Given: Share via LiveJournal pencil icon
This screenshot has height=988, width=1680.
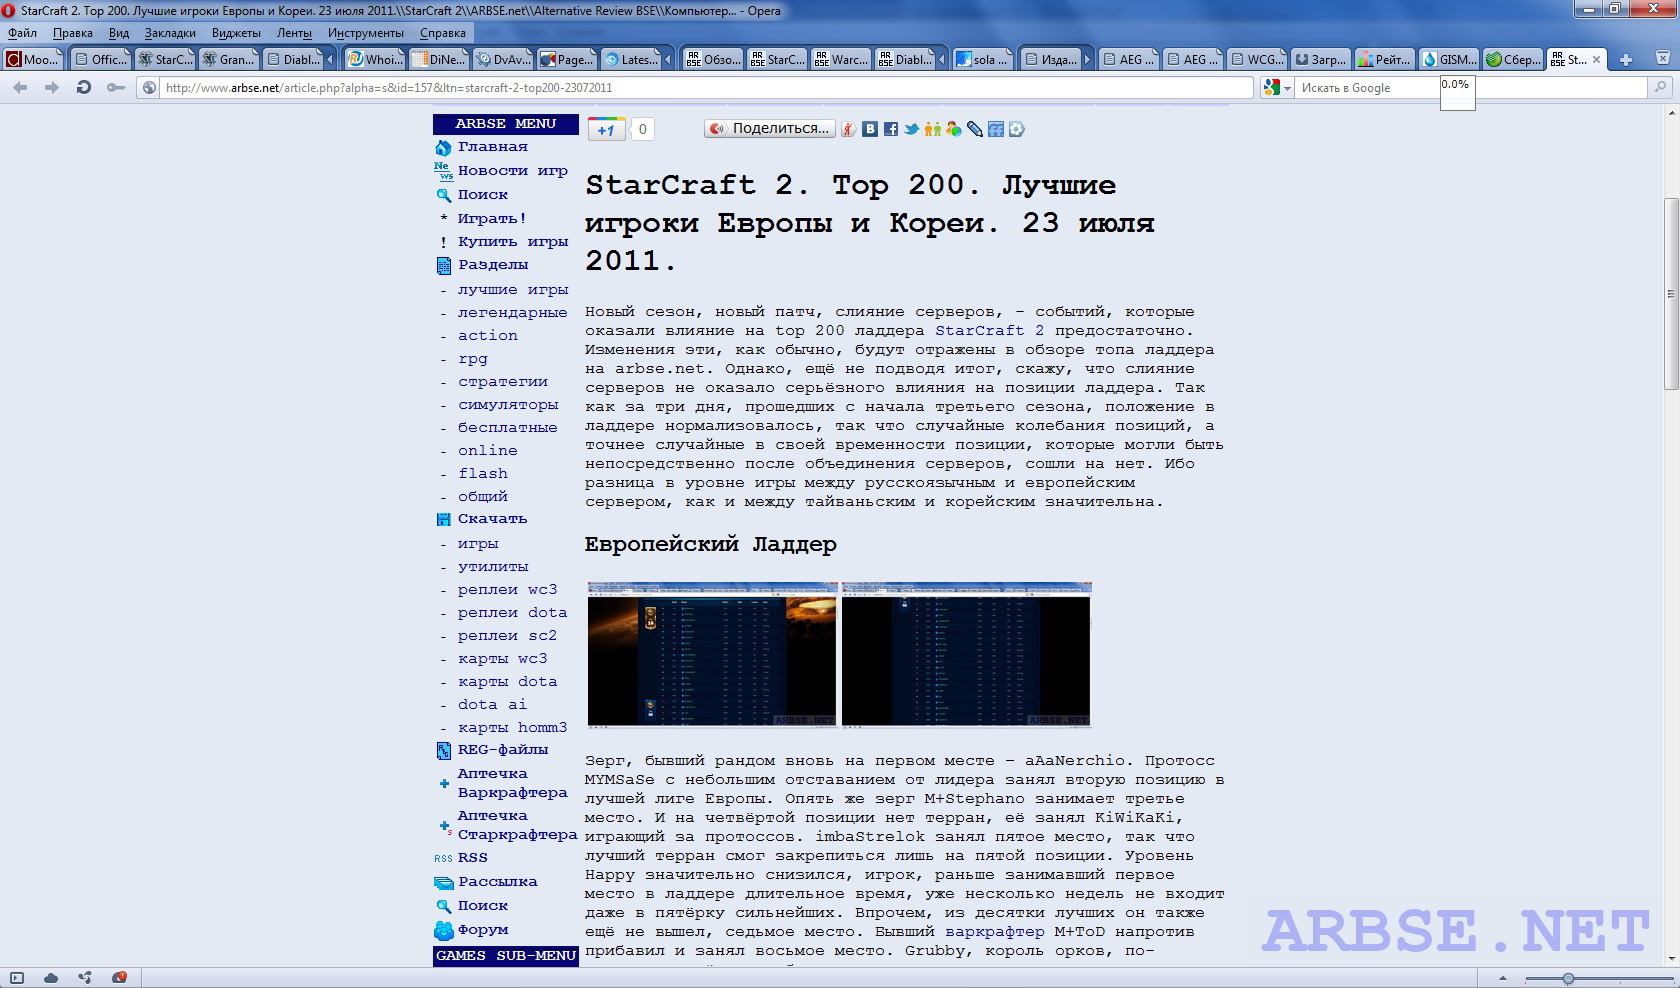Looking at the screenshot, I should point(975,129).
